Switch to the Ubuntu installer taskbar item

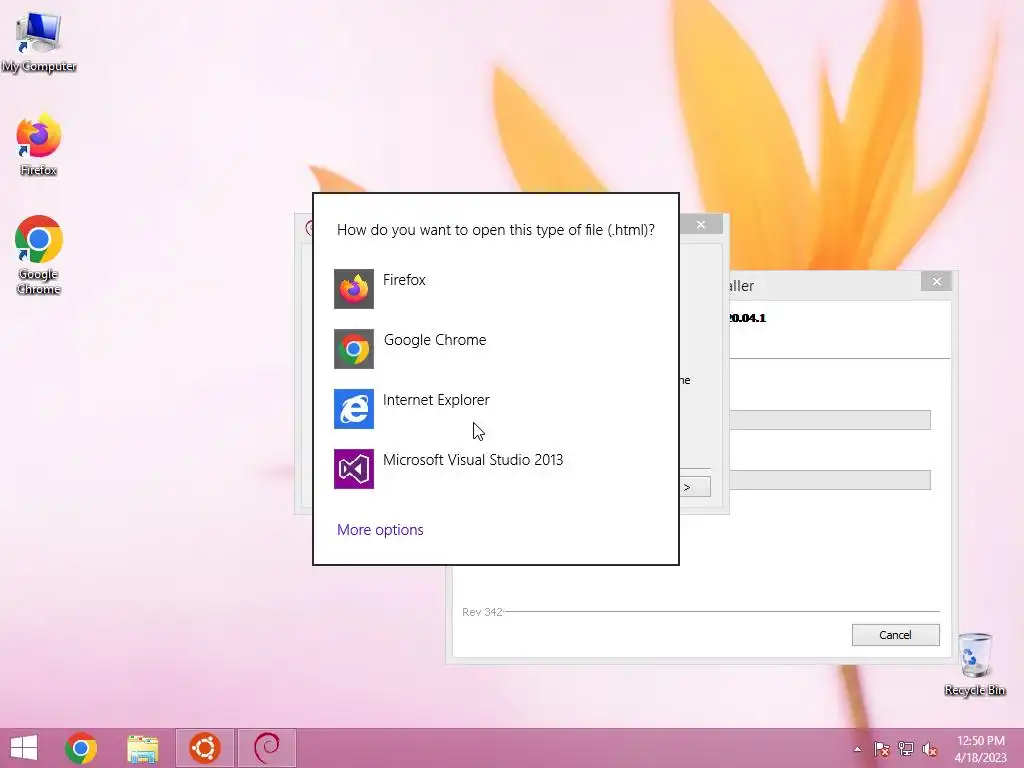(x=204, y=748)
